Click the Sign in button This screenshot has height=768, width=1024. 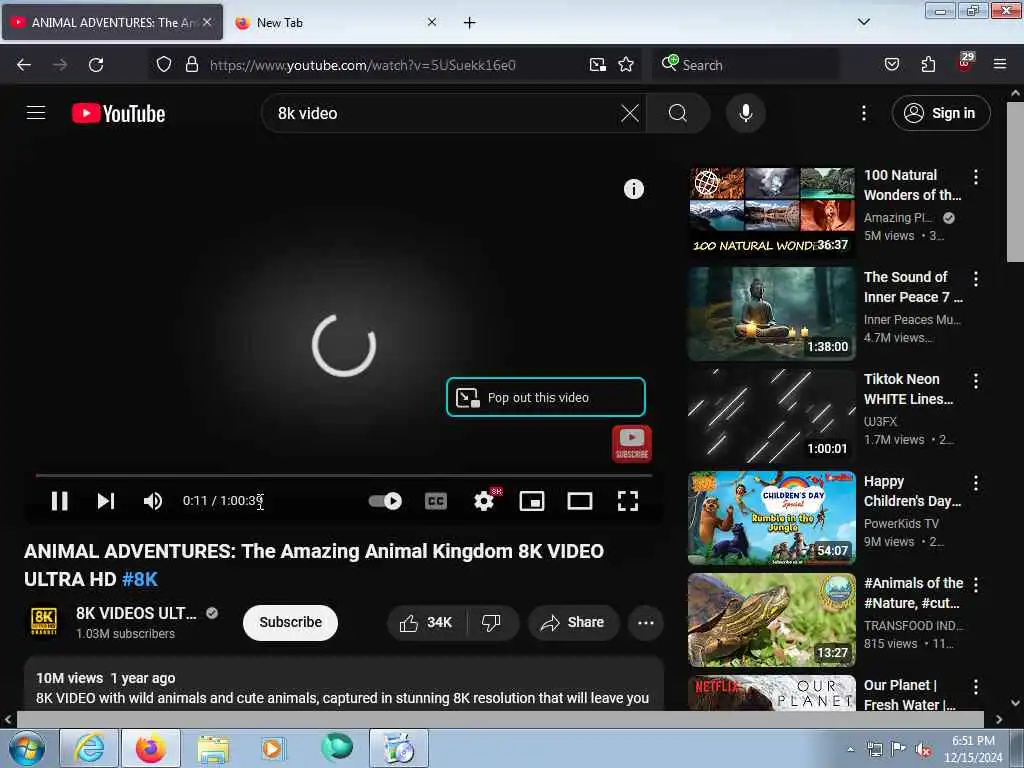point(940,114)
